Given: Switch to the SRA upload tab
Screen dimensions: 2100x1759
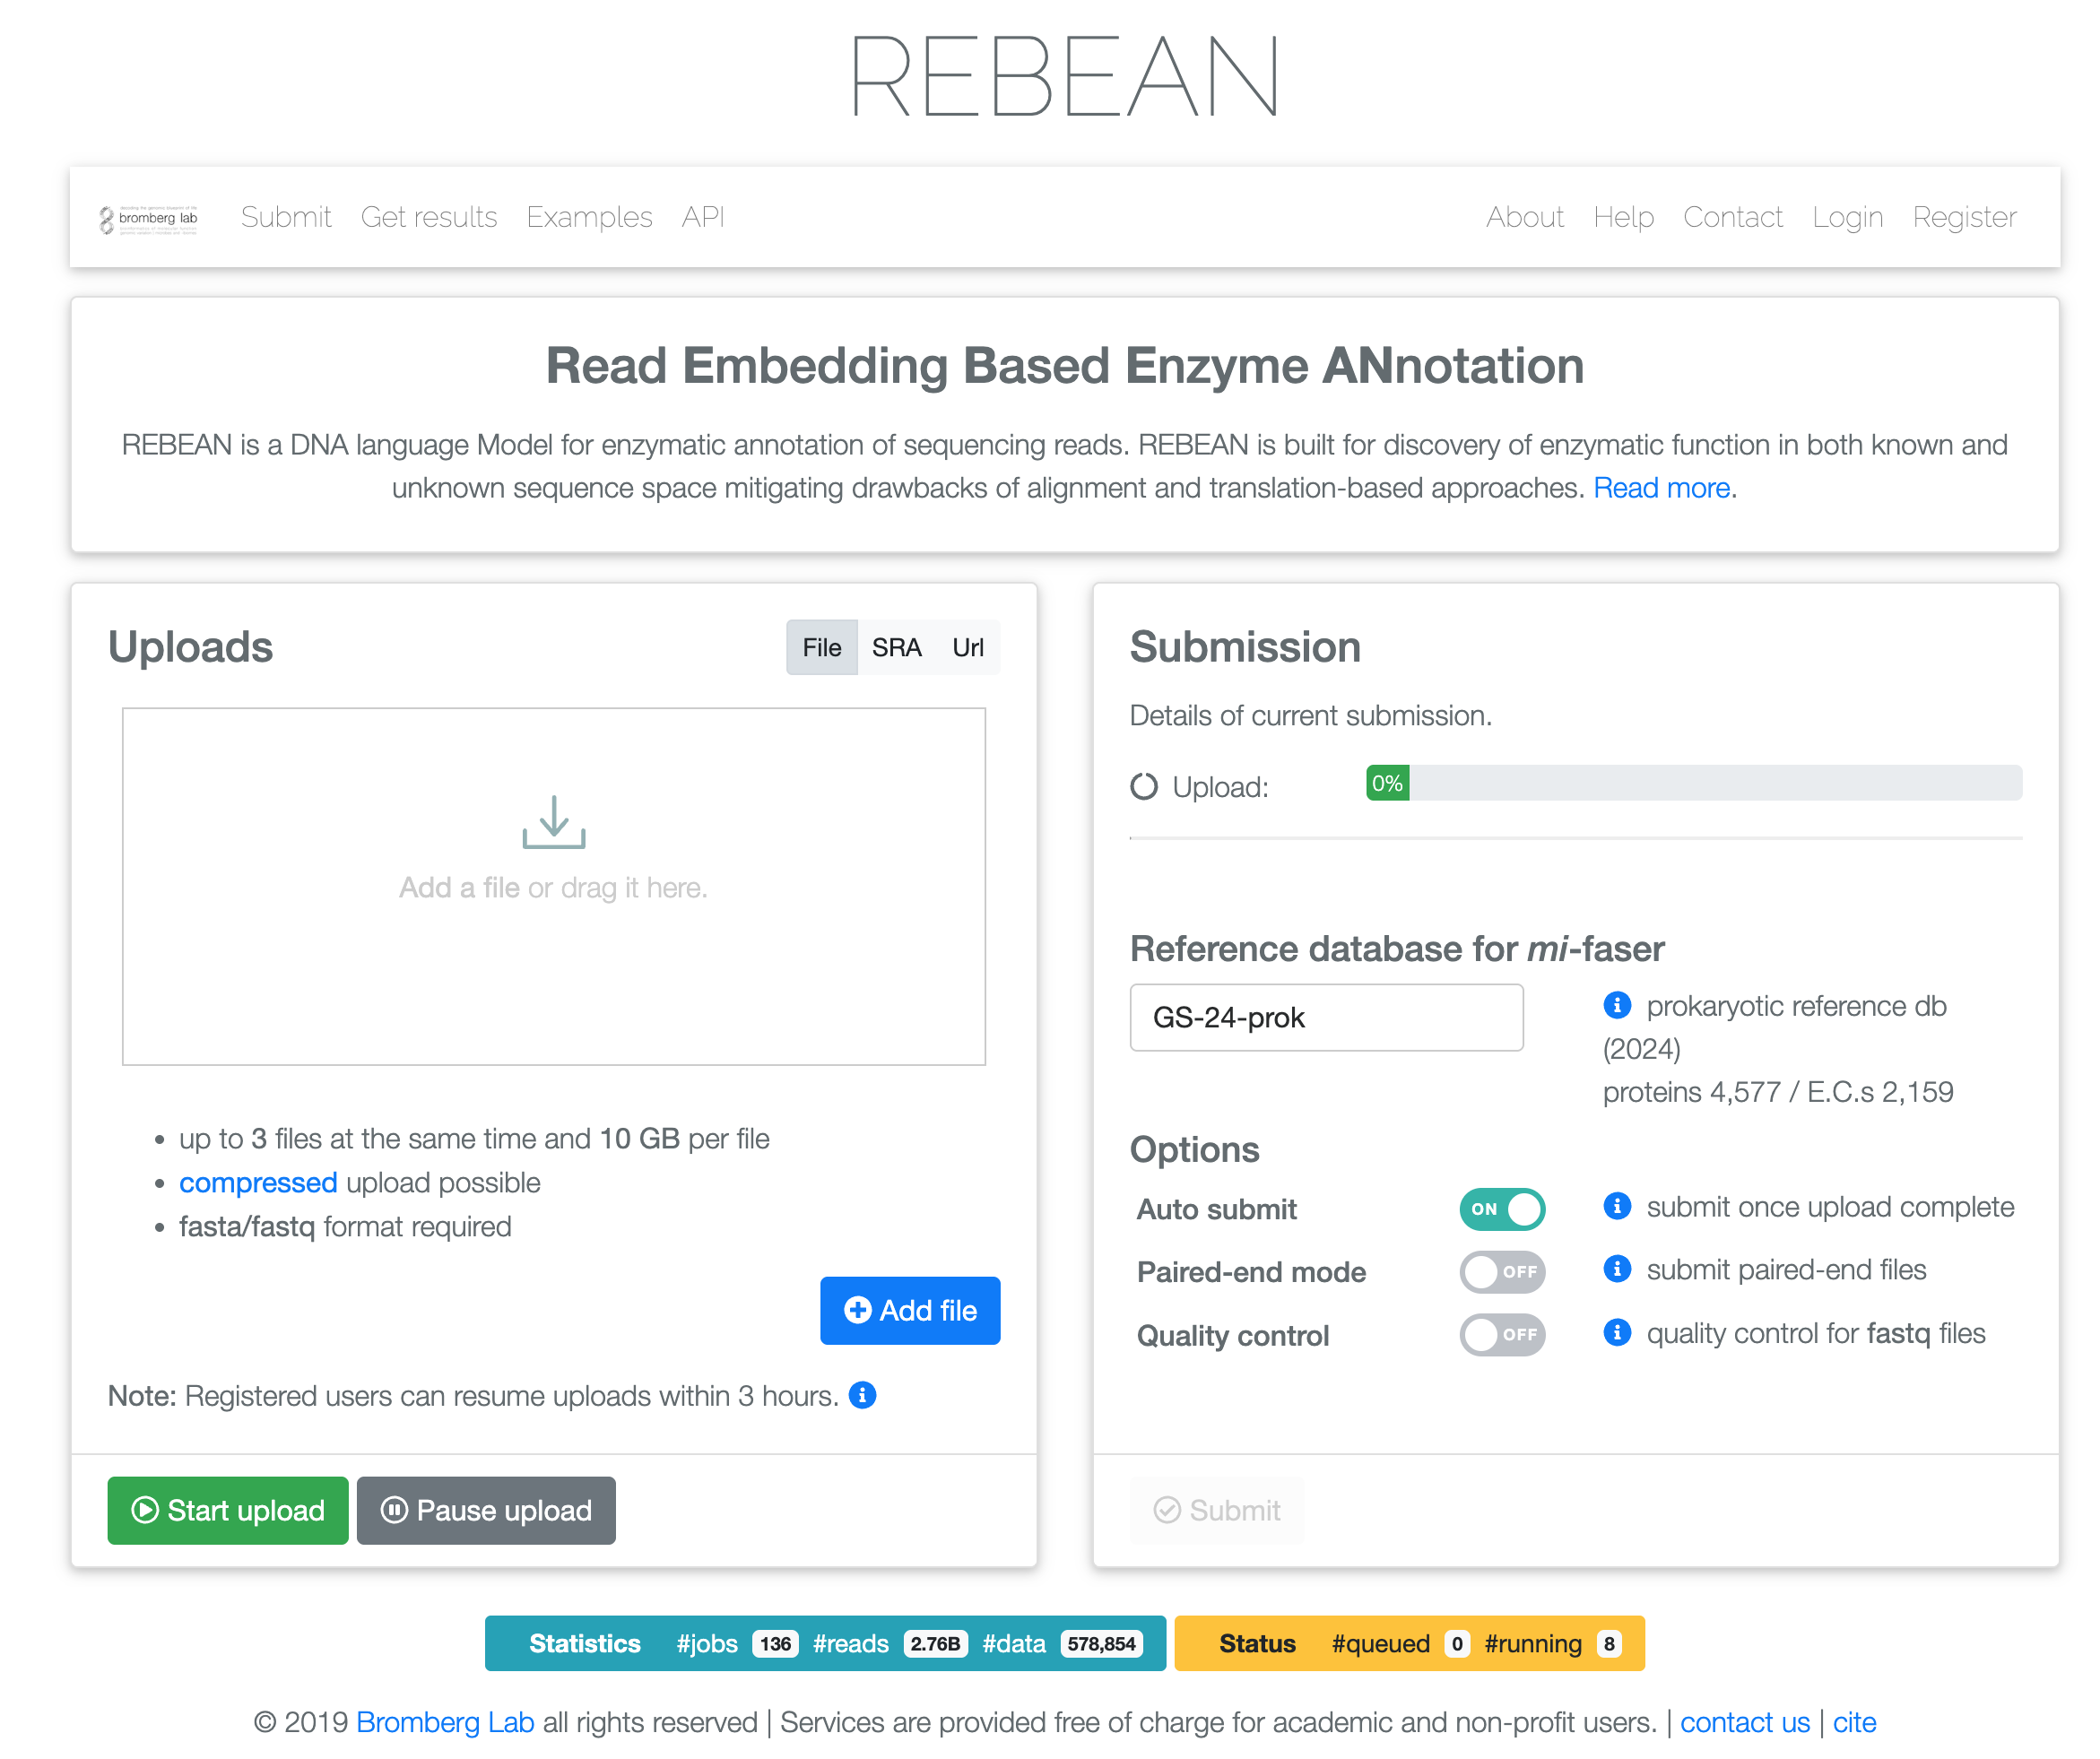Looking at the screenshot, I should (x=896, y=647).
